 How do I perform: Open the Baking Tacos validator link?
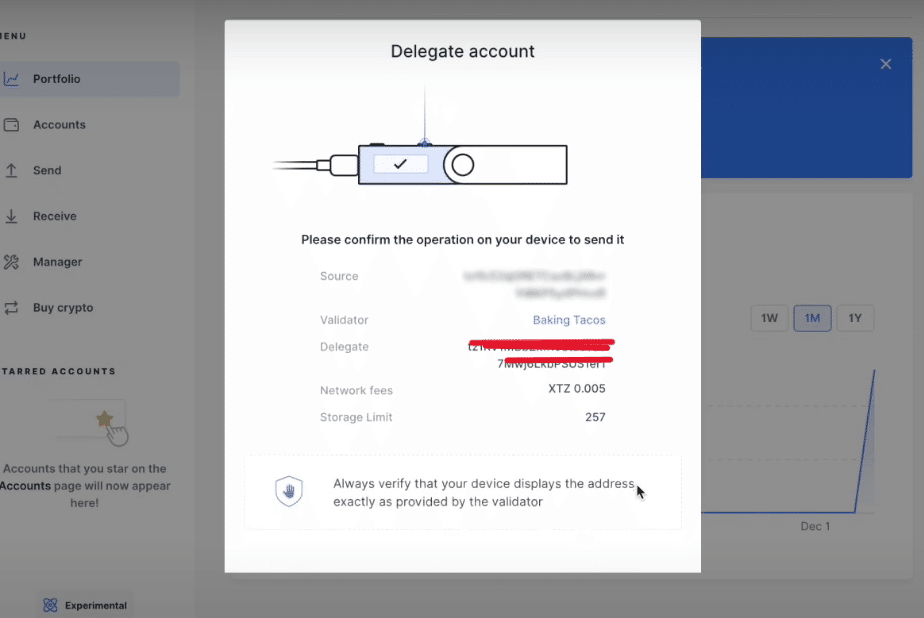click(568, 320)
